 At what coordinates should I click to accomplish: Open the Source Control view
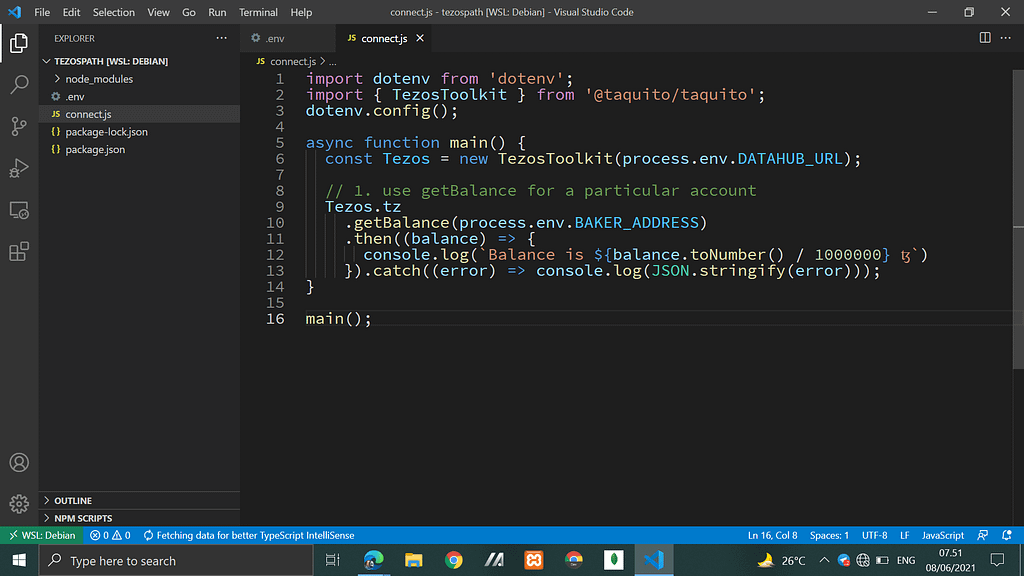[19, 126]
